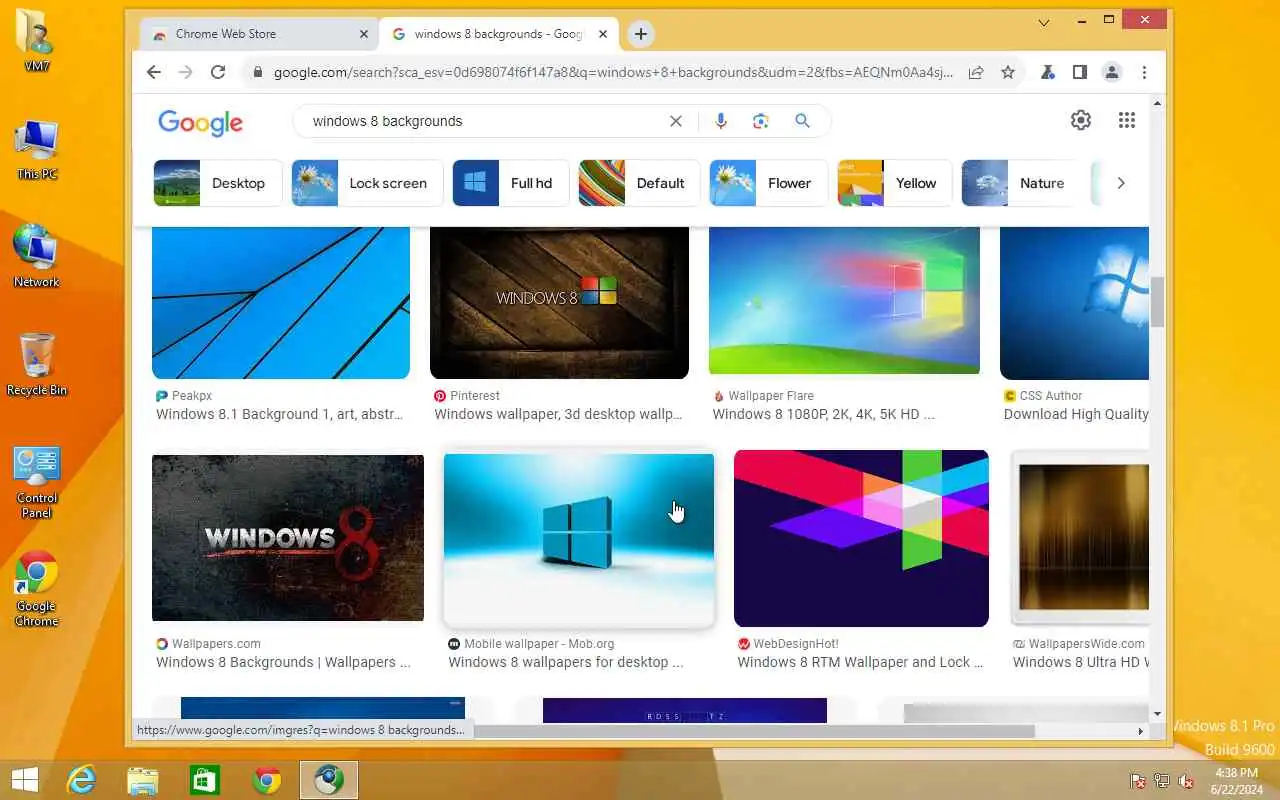
Task: Click the Chrome icon in the taskbar
Action: (267, 780)
